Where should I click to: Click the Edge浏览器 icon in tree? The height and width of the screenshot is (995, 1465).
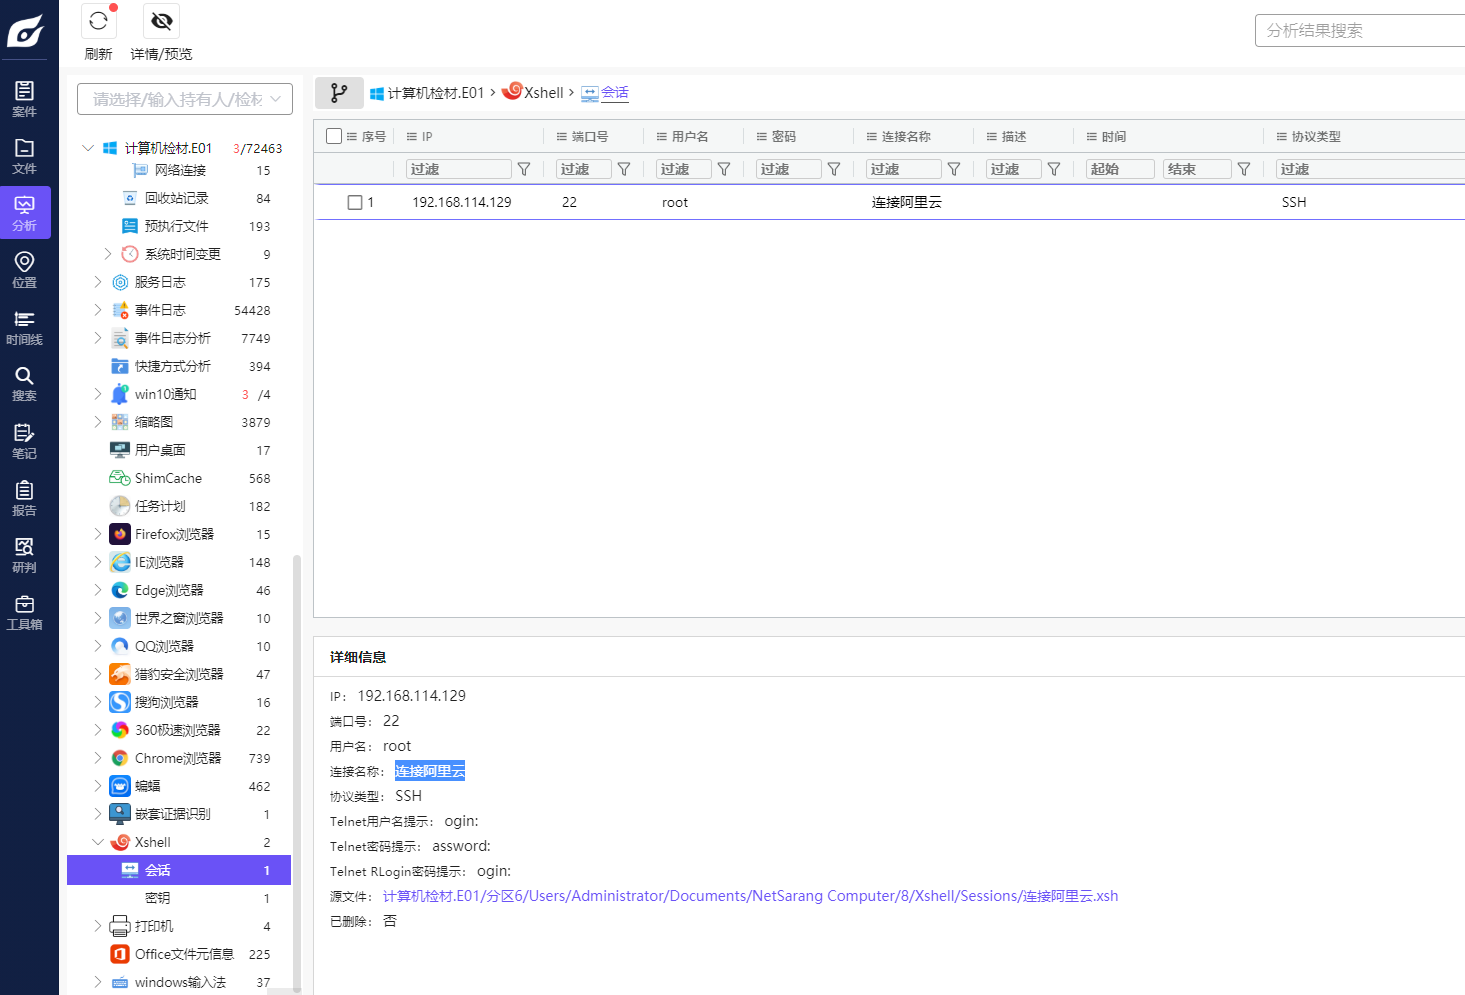click(x=120, y=590)
